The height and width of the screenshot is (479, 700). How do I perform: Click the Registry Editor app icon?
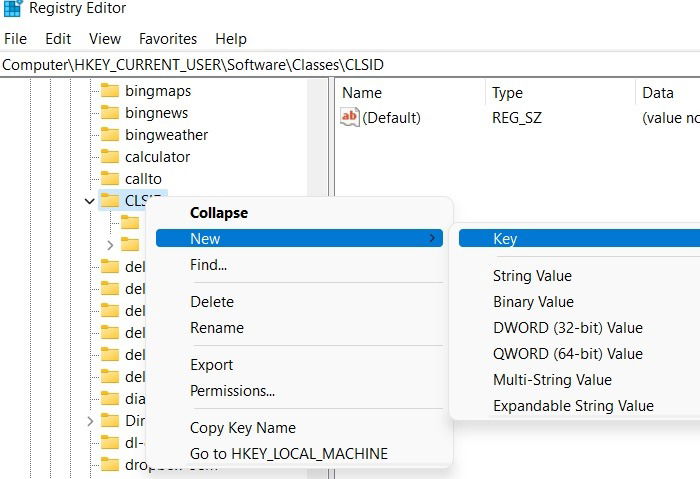point(12,8)
